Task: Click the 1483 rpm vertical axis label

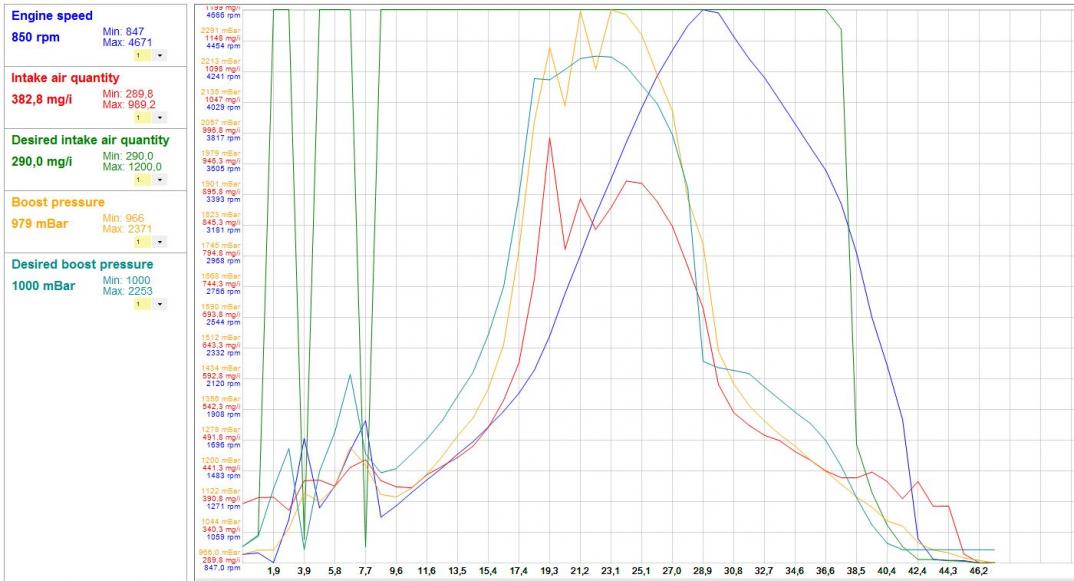Action: click(x=223, y=475)
